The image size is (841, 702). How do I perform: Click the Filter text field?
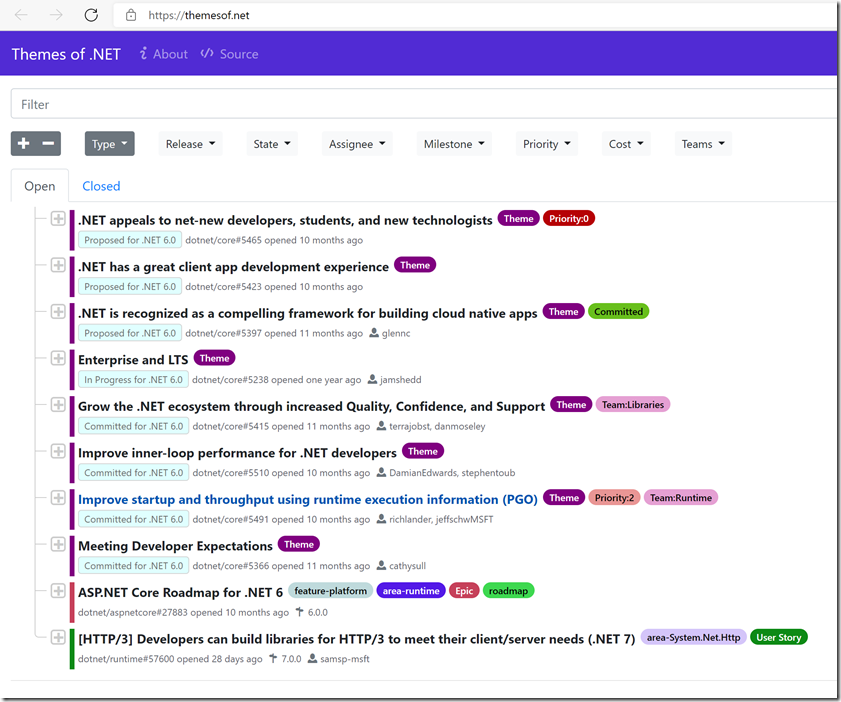(424, 104)
